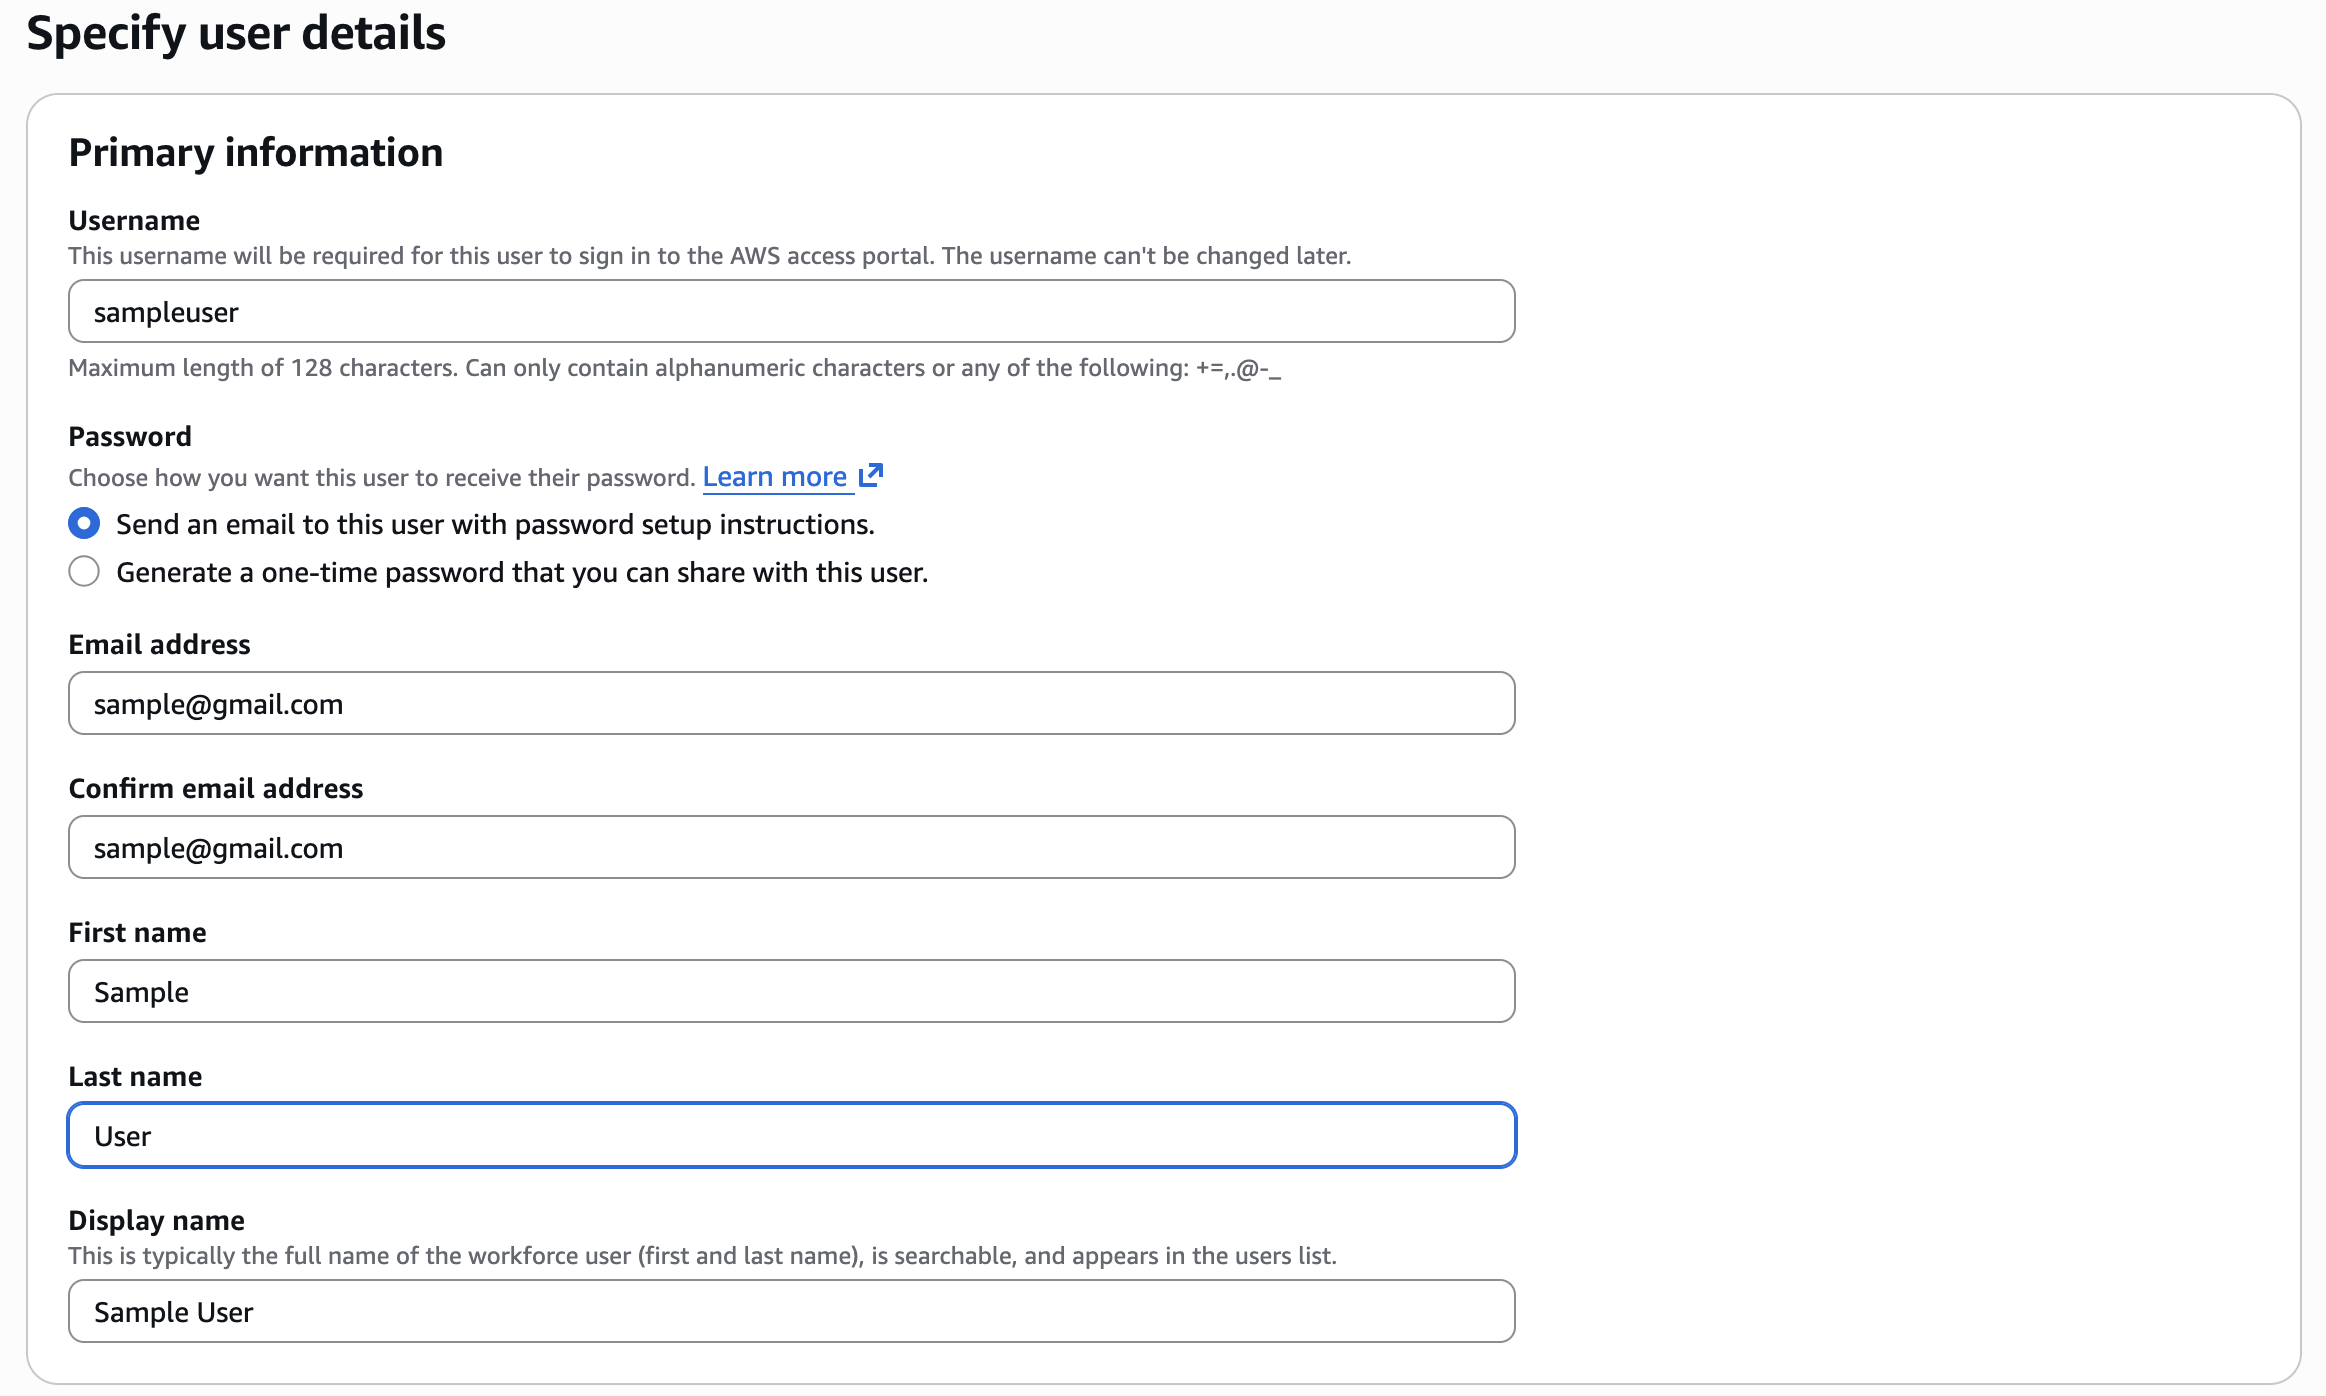Click the Username label

click(x=133, y=220)
